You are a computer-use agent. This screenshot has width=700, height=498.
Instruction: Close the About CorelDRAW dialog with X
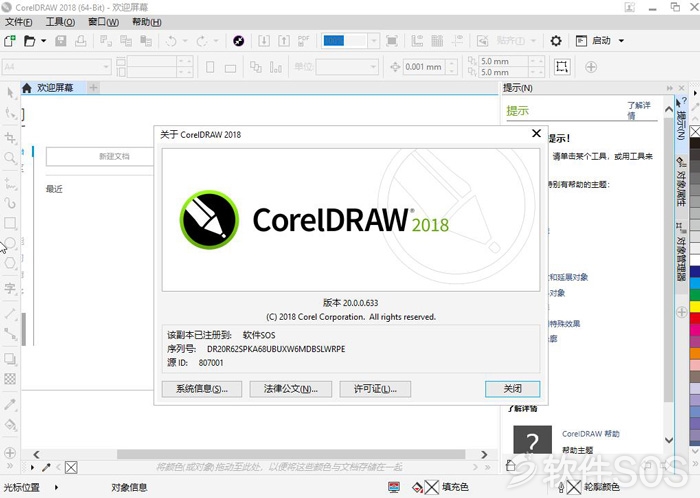coord(537,133)
